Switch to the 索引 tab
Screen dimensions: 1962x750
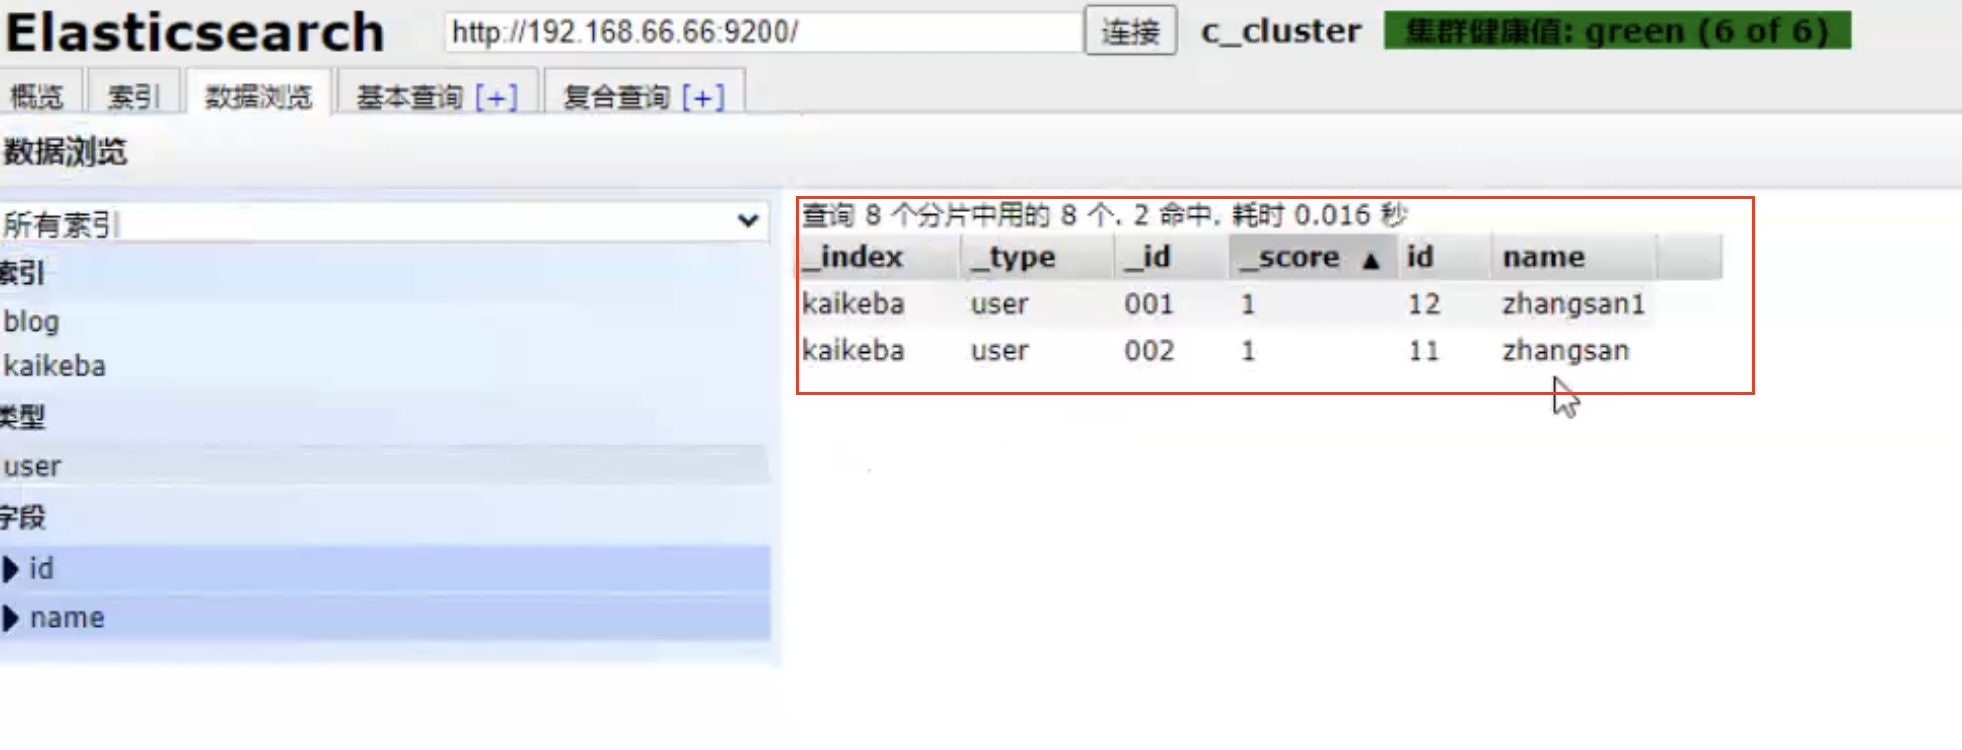(x=134, y=96)
